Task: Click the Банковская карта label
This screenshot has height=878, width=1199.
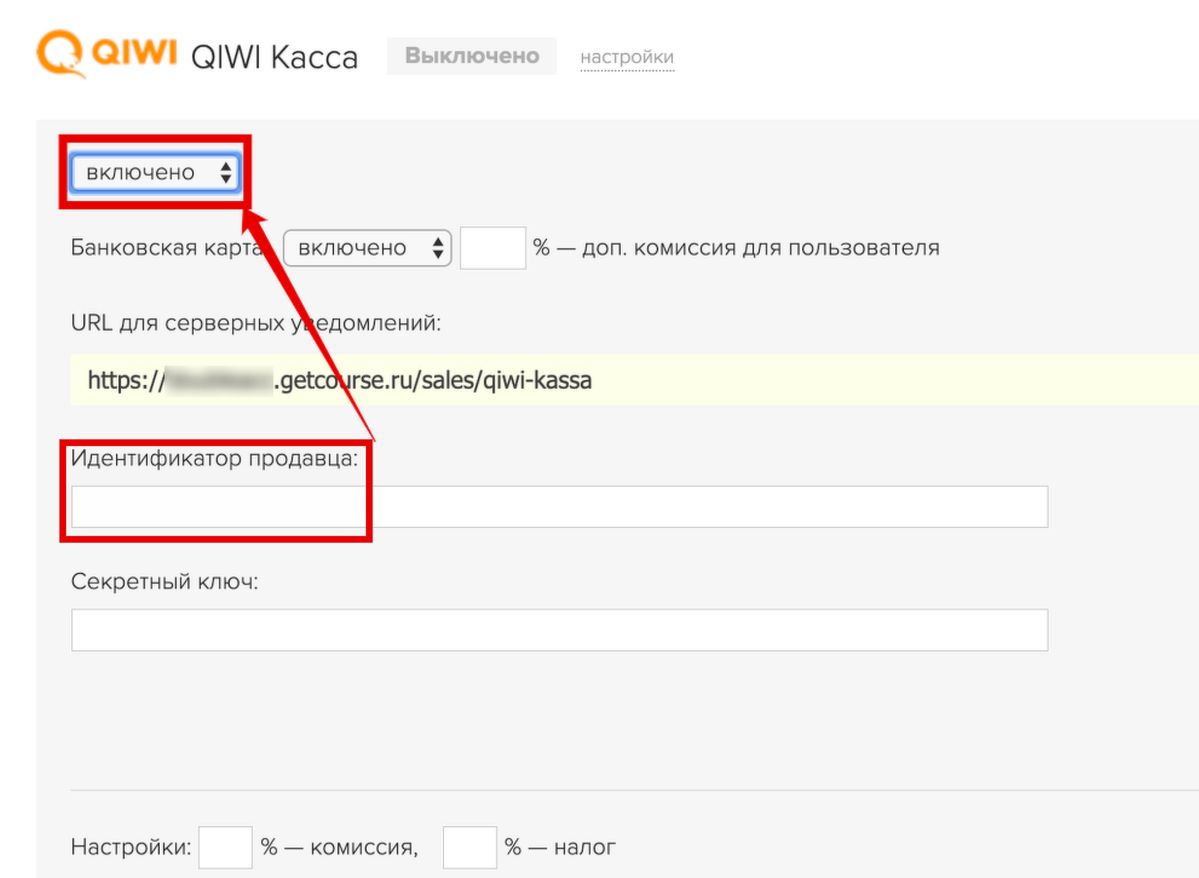Action: point(167,248)
